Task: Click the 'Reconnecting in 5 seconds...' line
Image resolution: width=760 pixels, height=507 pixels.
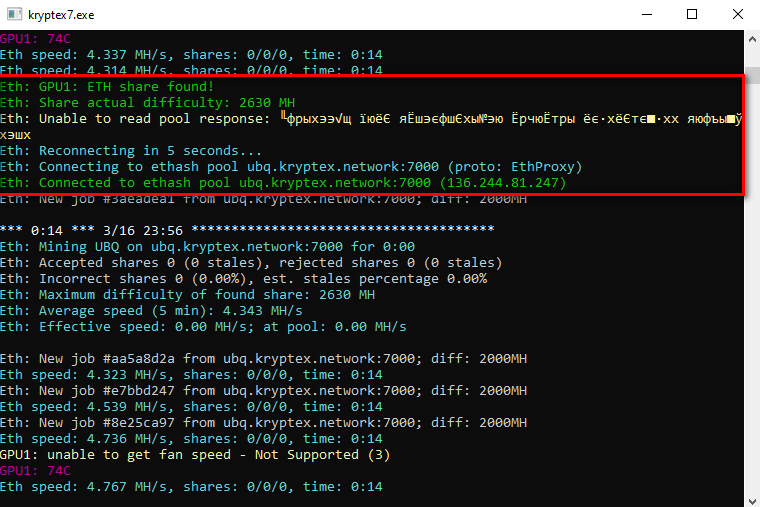Action: click(x=131, y=151)
